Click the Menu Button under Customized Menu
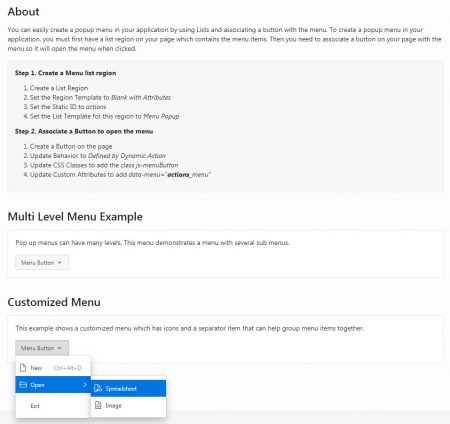Image resolution: width=450 pixels, height=424 pixels. [x=42, y=348]
